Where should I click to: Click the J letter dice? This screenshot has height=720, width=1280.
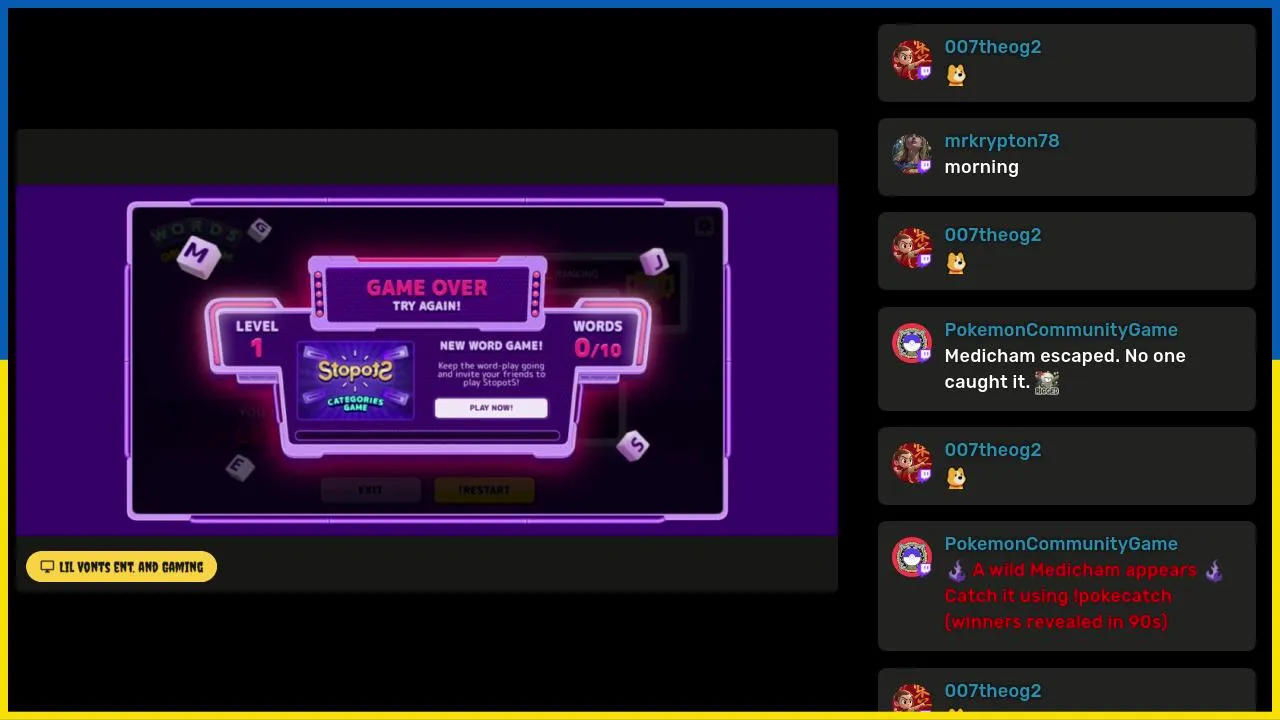tap(655, 262)
